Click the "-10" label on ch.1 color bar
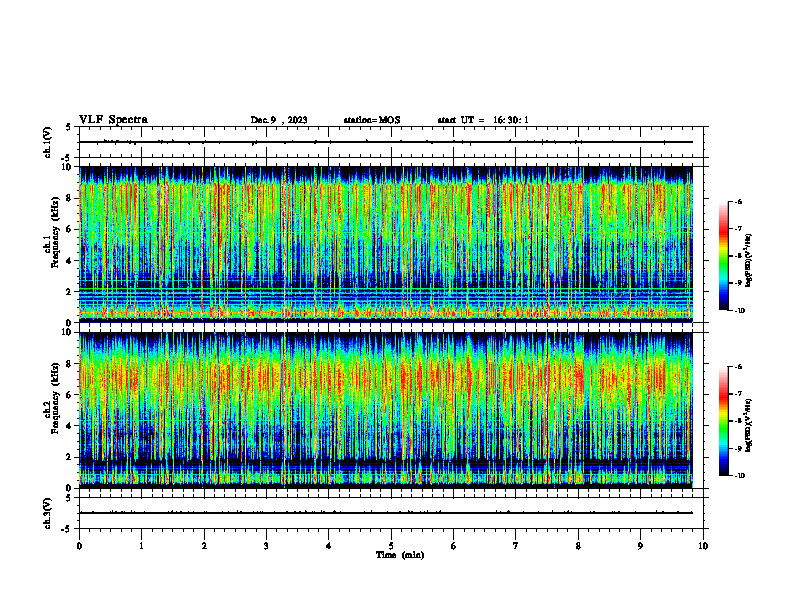Screen dimensions: 792x612 tap(739, 311)
